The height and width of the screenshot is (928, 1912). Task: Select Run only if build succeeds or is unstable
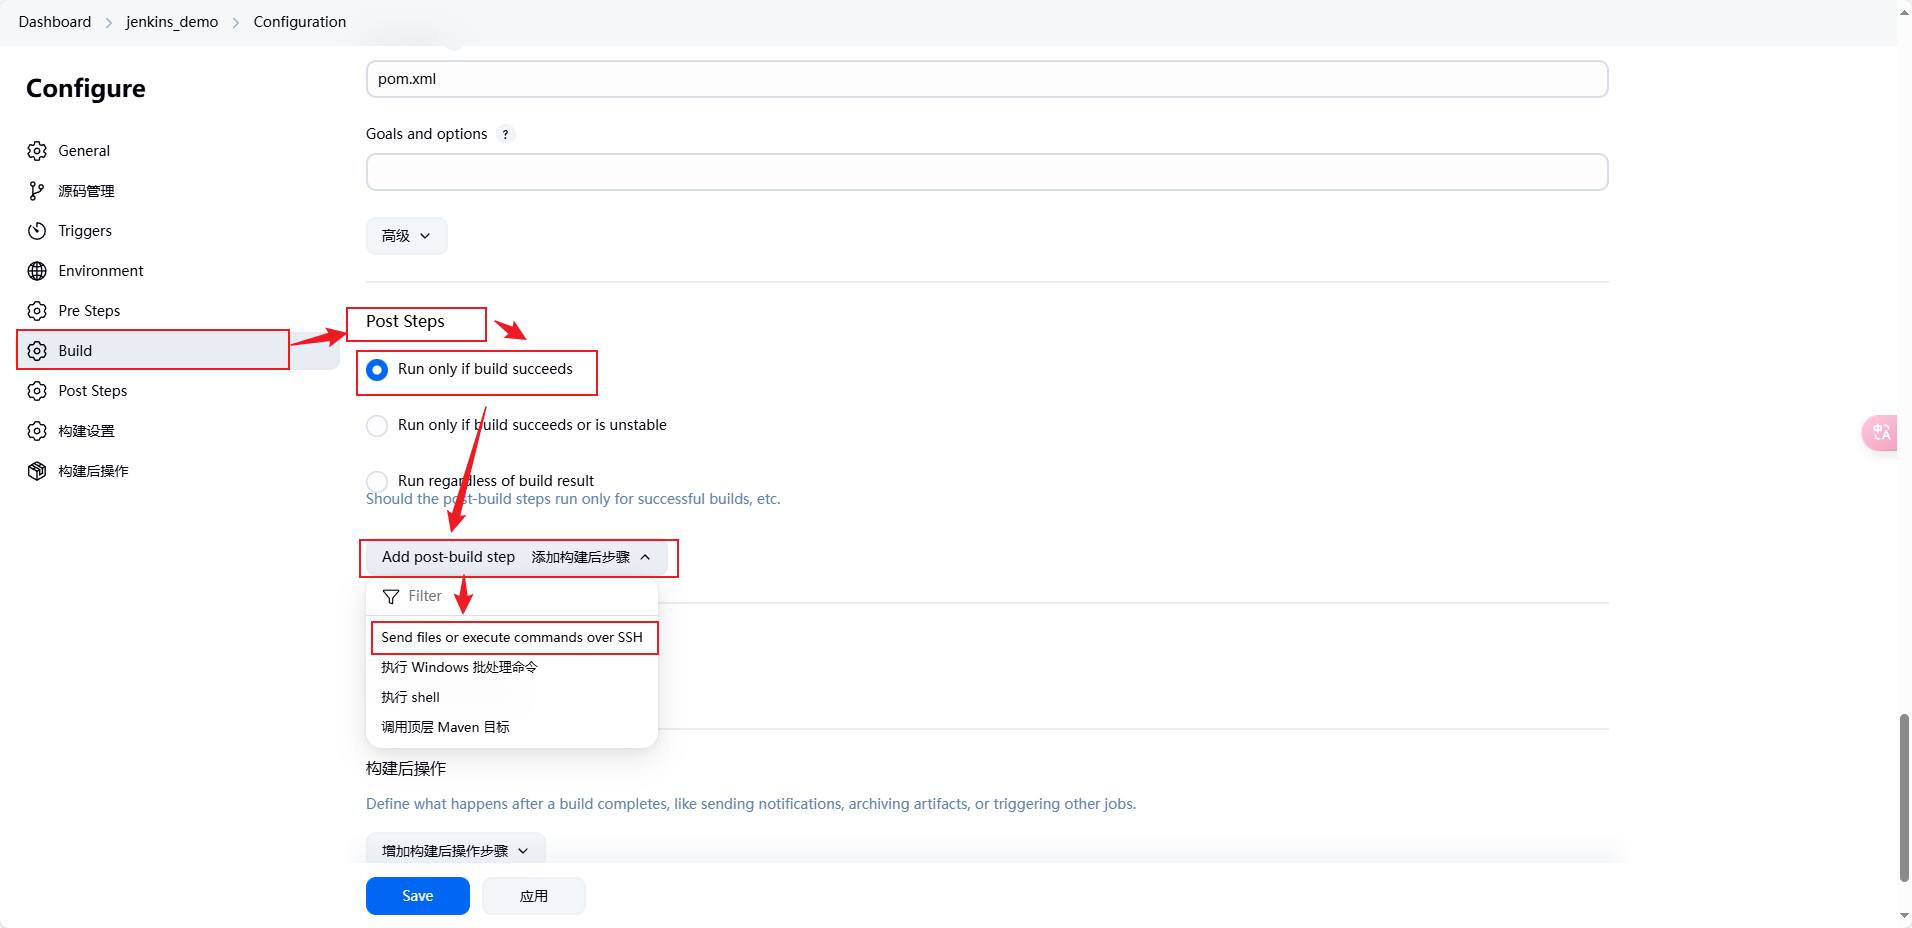(377, 426)
